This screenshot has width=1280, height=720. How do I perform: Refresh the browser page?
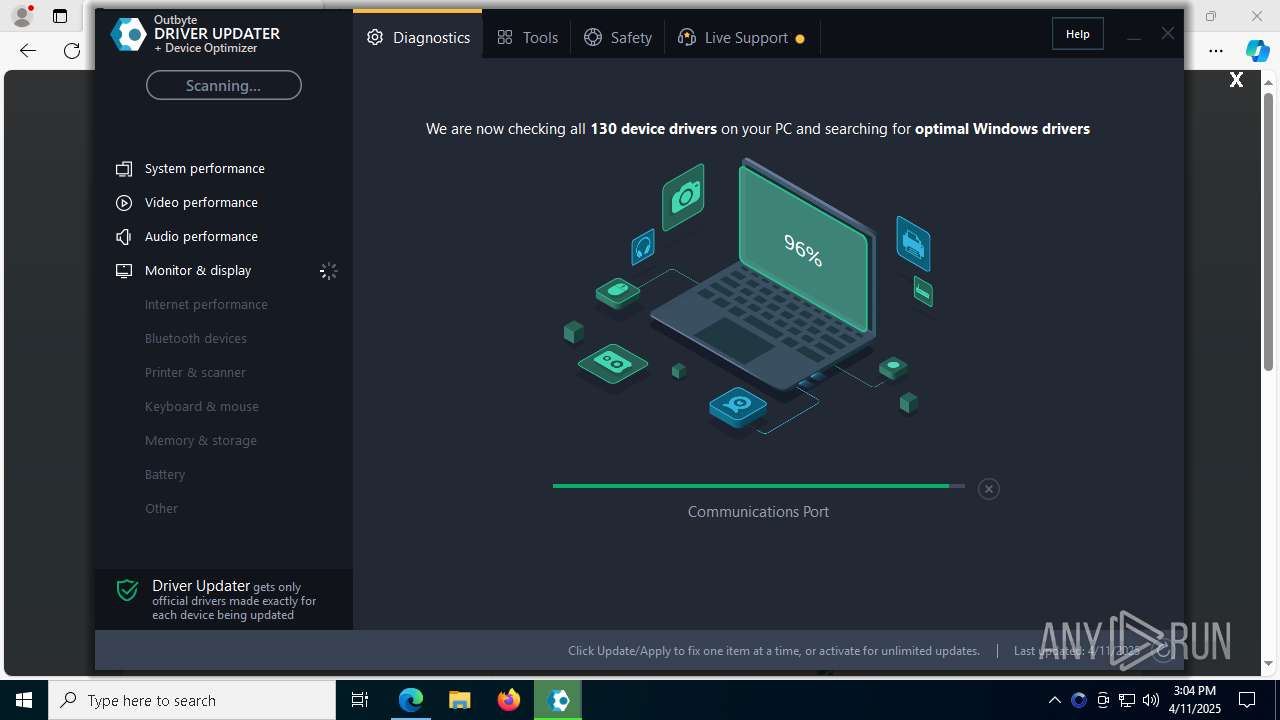72,50
